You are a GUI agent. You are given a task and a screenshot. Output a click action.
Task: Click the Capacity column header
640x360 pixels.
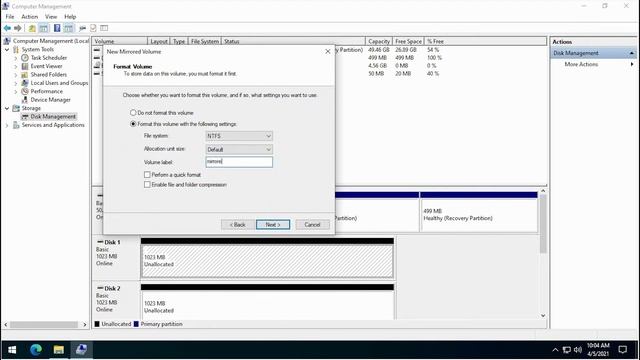point(379,41)
